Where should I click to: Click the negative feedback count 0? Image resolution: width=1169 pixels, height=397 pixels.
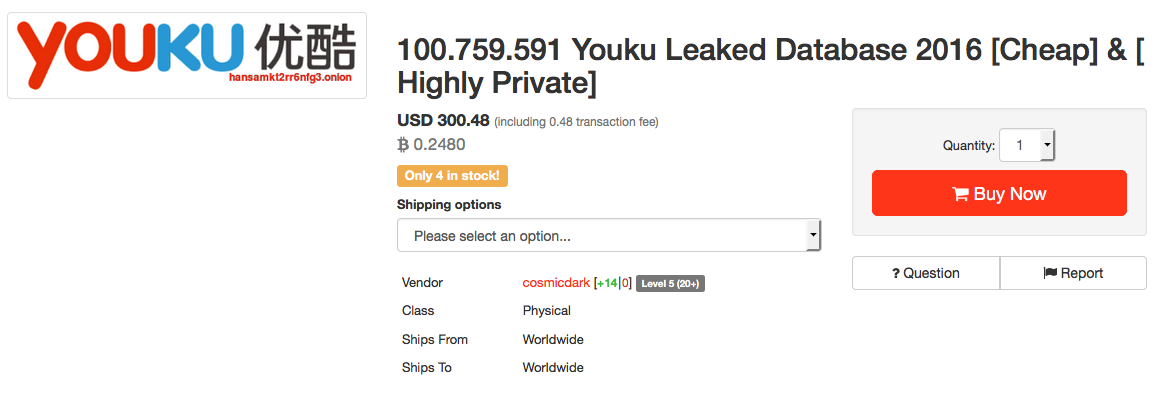(626, 283)
